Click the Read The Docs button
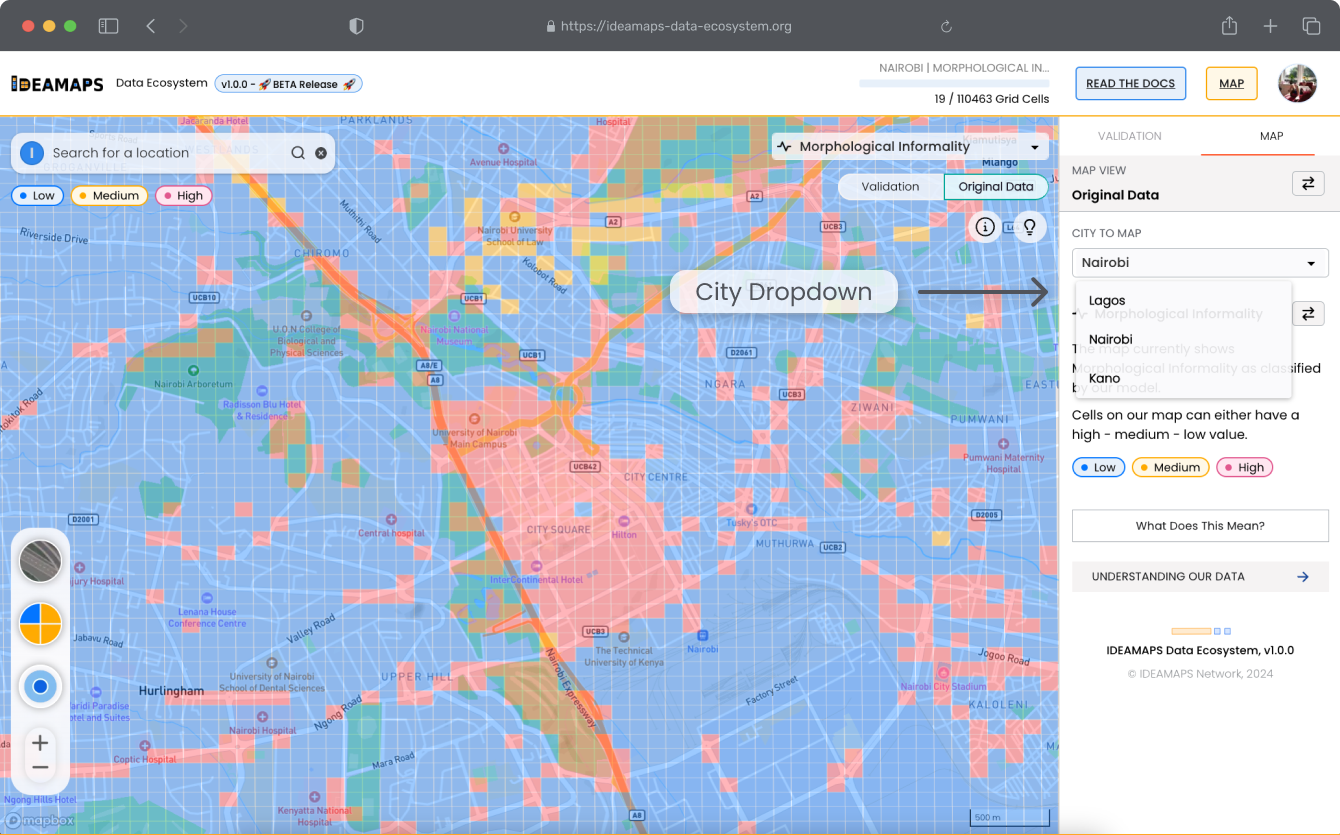 coord(1130,84)
